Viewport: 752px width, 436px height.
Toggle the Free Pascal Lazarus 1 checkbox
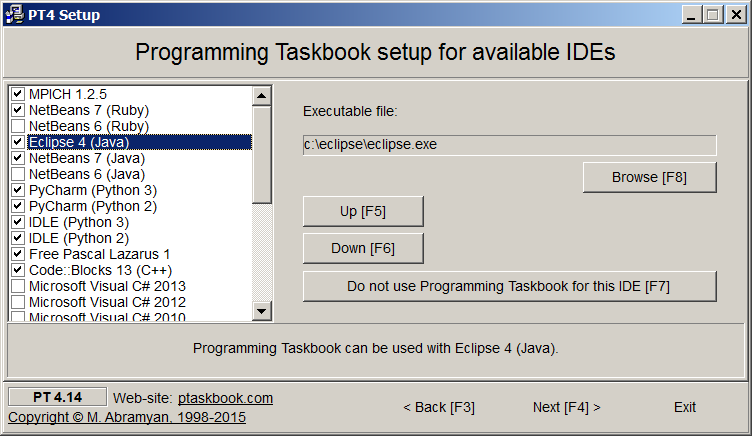18,254
